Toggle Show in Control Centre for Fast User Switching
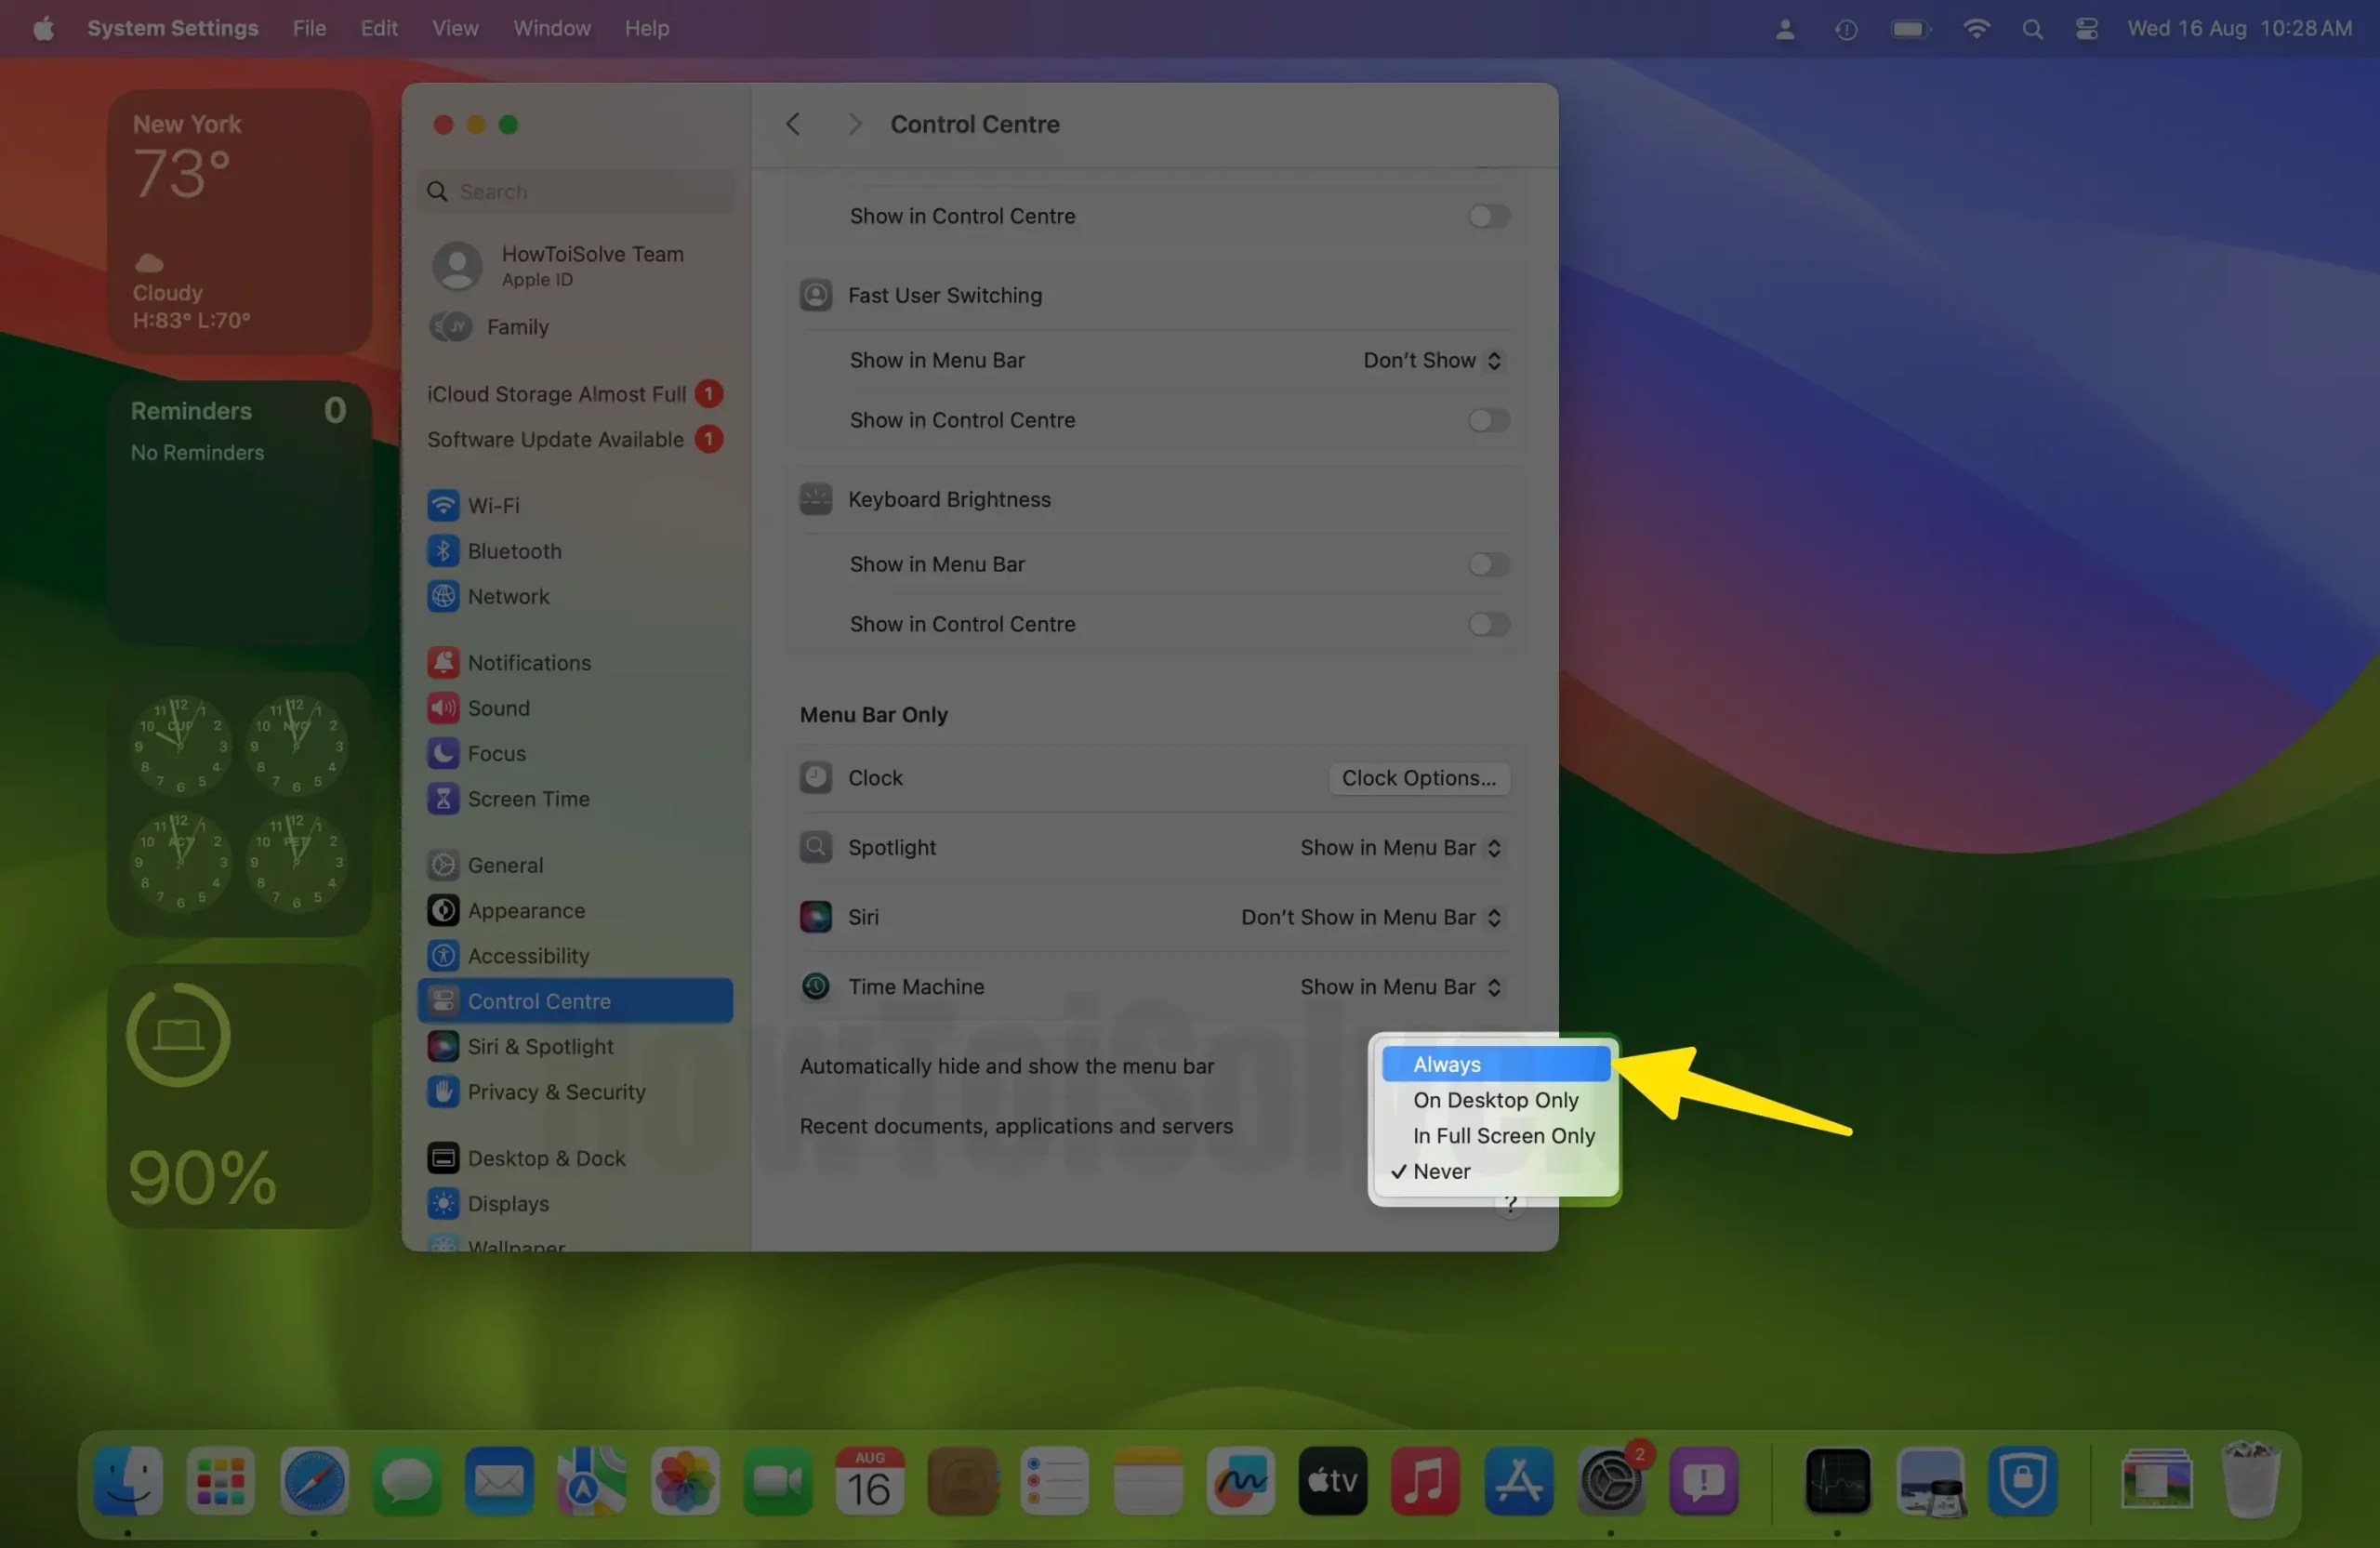 [x=1487, y=420]
